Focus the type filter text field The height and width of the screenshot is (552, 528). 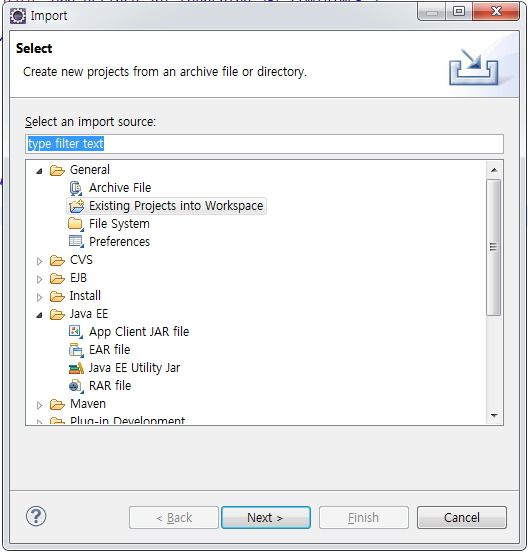pos(264,144)
